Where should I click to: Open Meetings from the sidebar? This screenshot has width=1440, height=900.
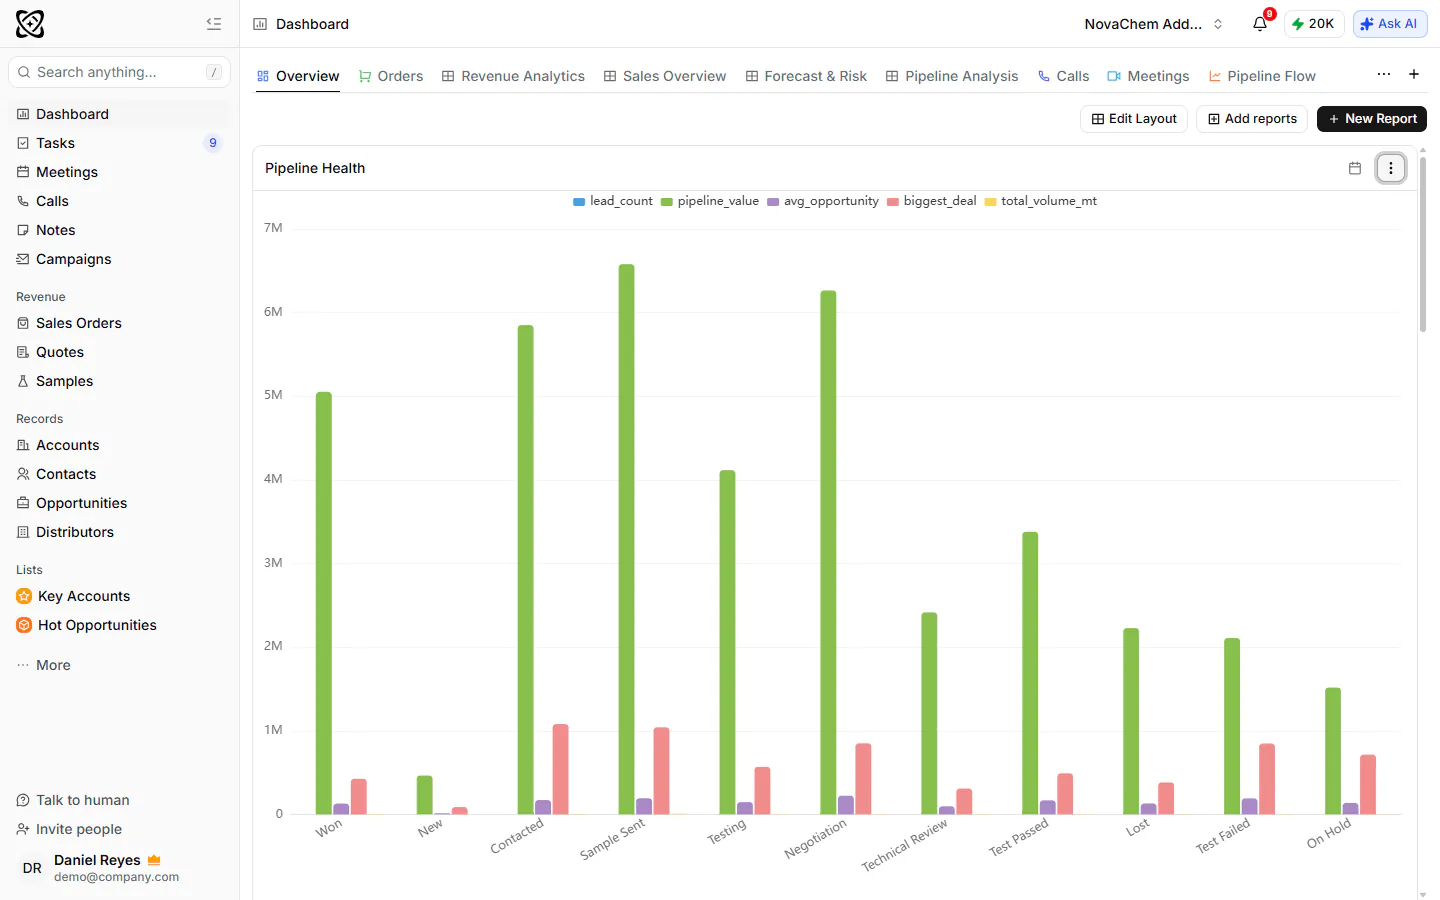[x=119, y=172]
